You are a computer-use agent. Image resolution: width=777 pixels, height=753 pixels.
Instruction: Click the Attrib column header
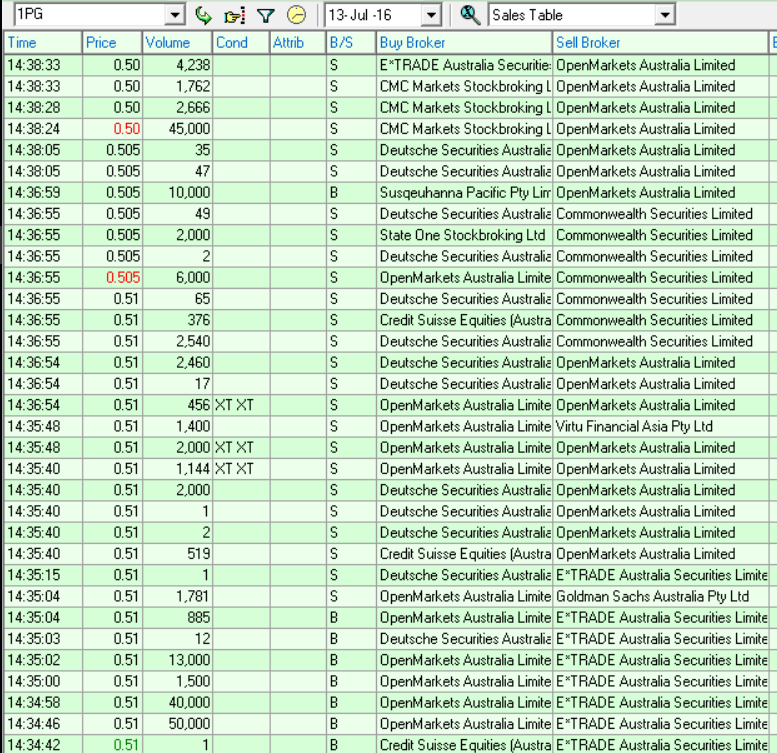click(x=298, y=43)
